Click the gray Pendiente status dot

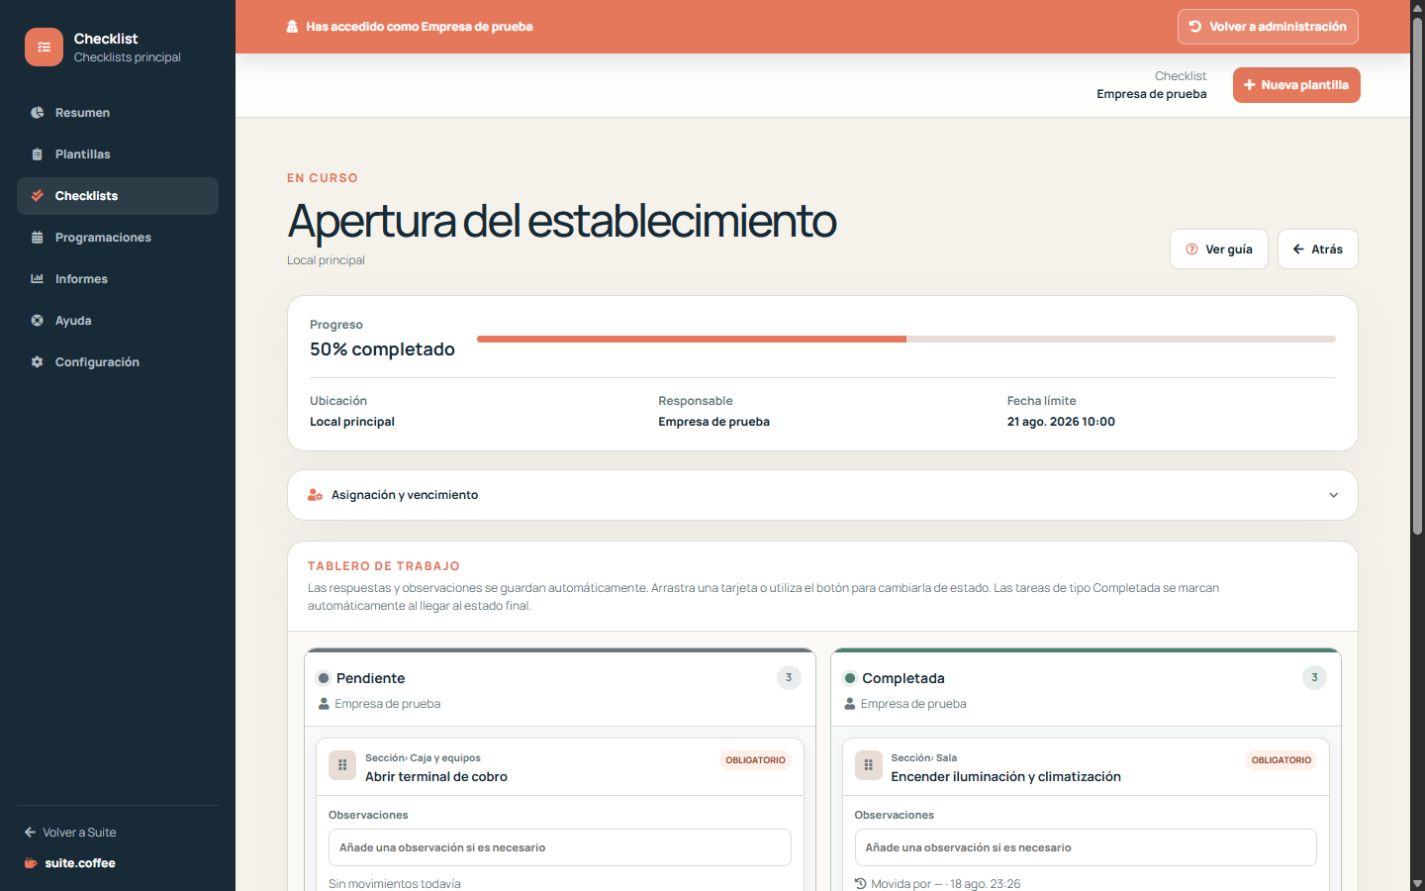tap(323, 678)
